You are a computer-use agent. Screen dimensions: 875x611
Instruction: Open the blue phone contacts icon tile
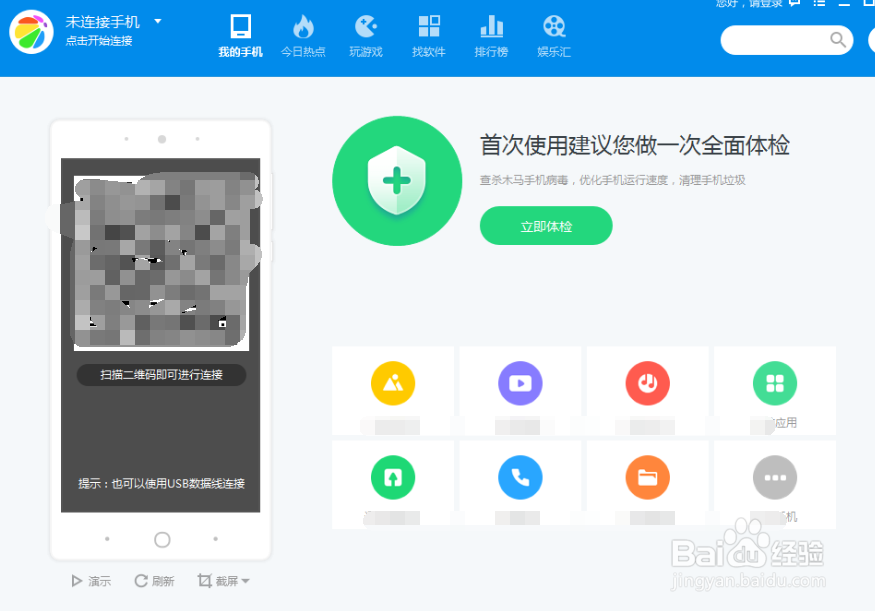(x=520, y=478)
